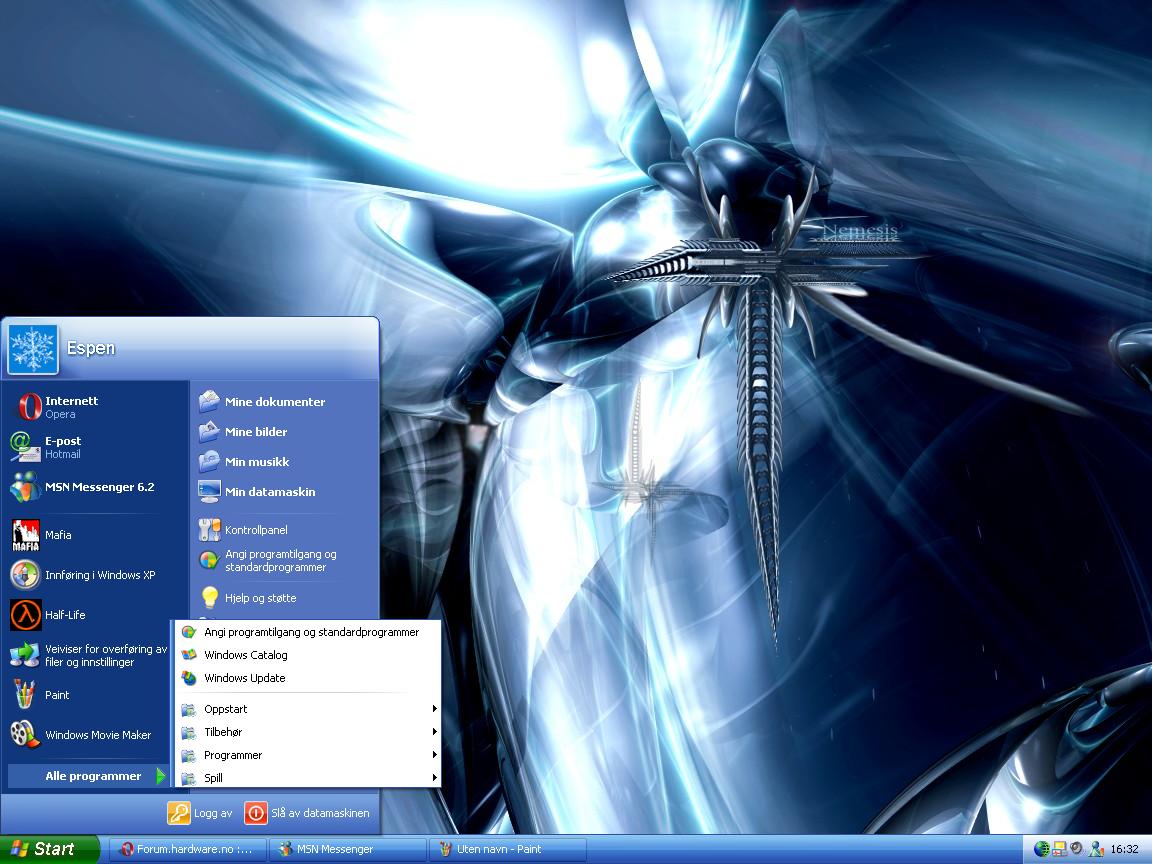
Task: Open Min musikk folder icon
Action: [209, 461]
